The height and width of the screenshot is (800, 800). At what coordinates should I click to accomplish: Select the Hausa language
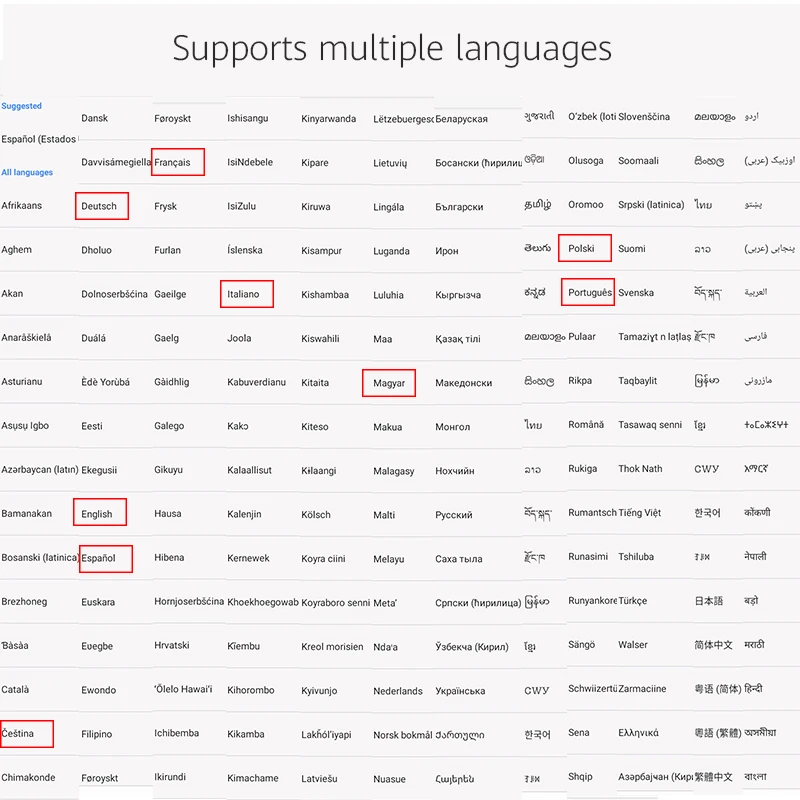(x=167, y=513)
